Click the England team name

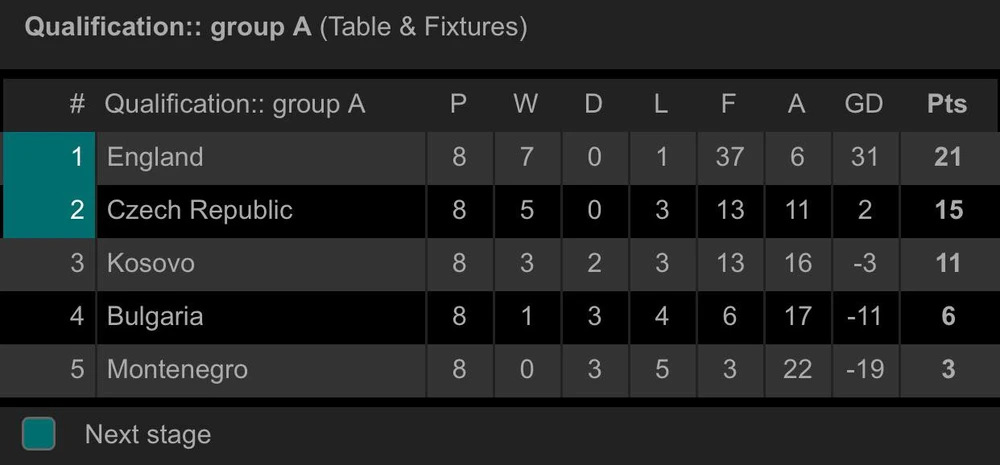pos(155,157)
